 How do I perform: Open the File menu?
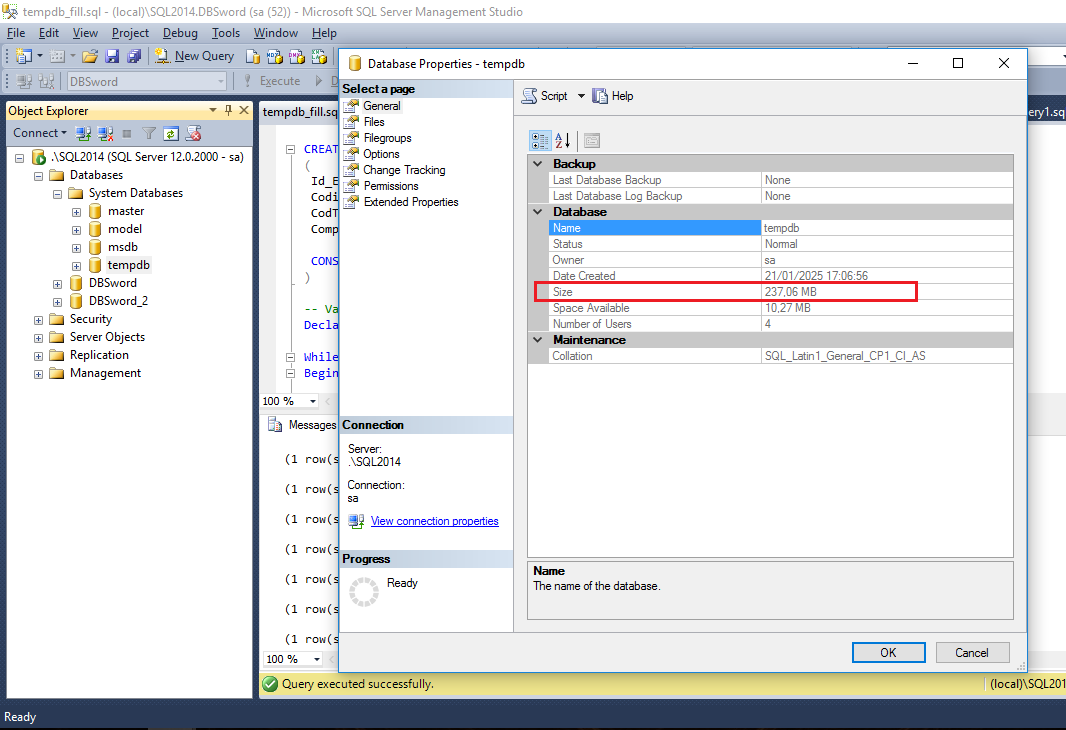(16, 33)
